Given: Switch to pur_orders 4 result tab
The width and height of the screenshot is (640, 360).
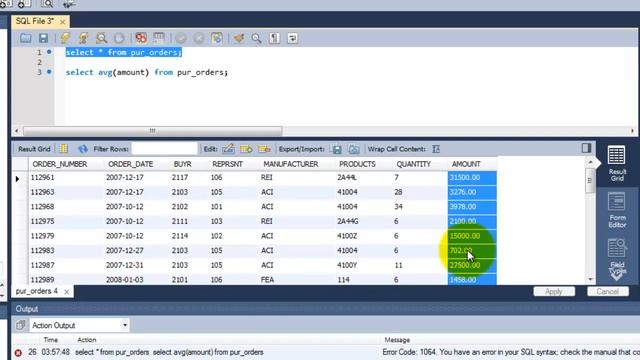Looking at the screenshot, I should tap(37, 291).
